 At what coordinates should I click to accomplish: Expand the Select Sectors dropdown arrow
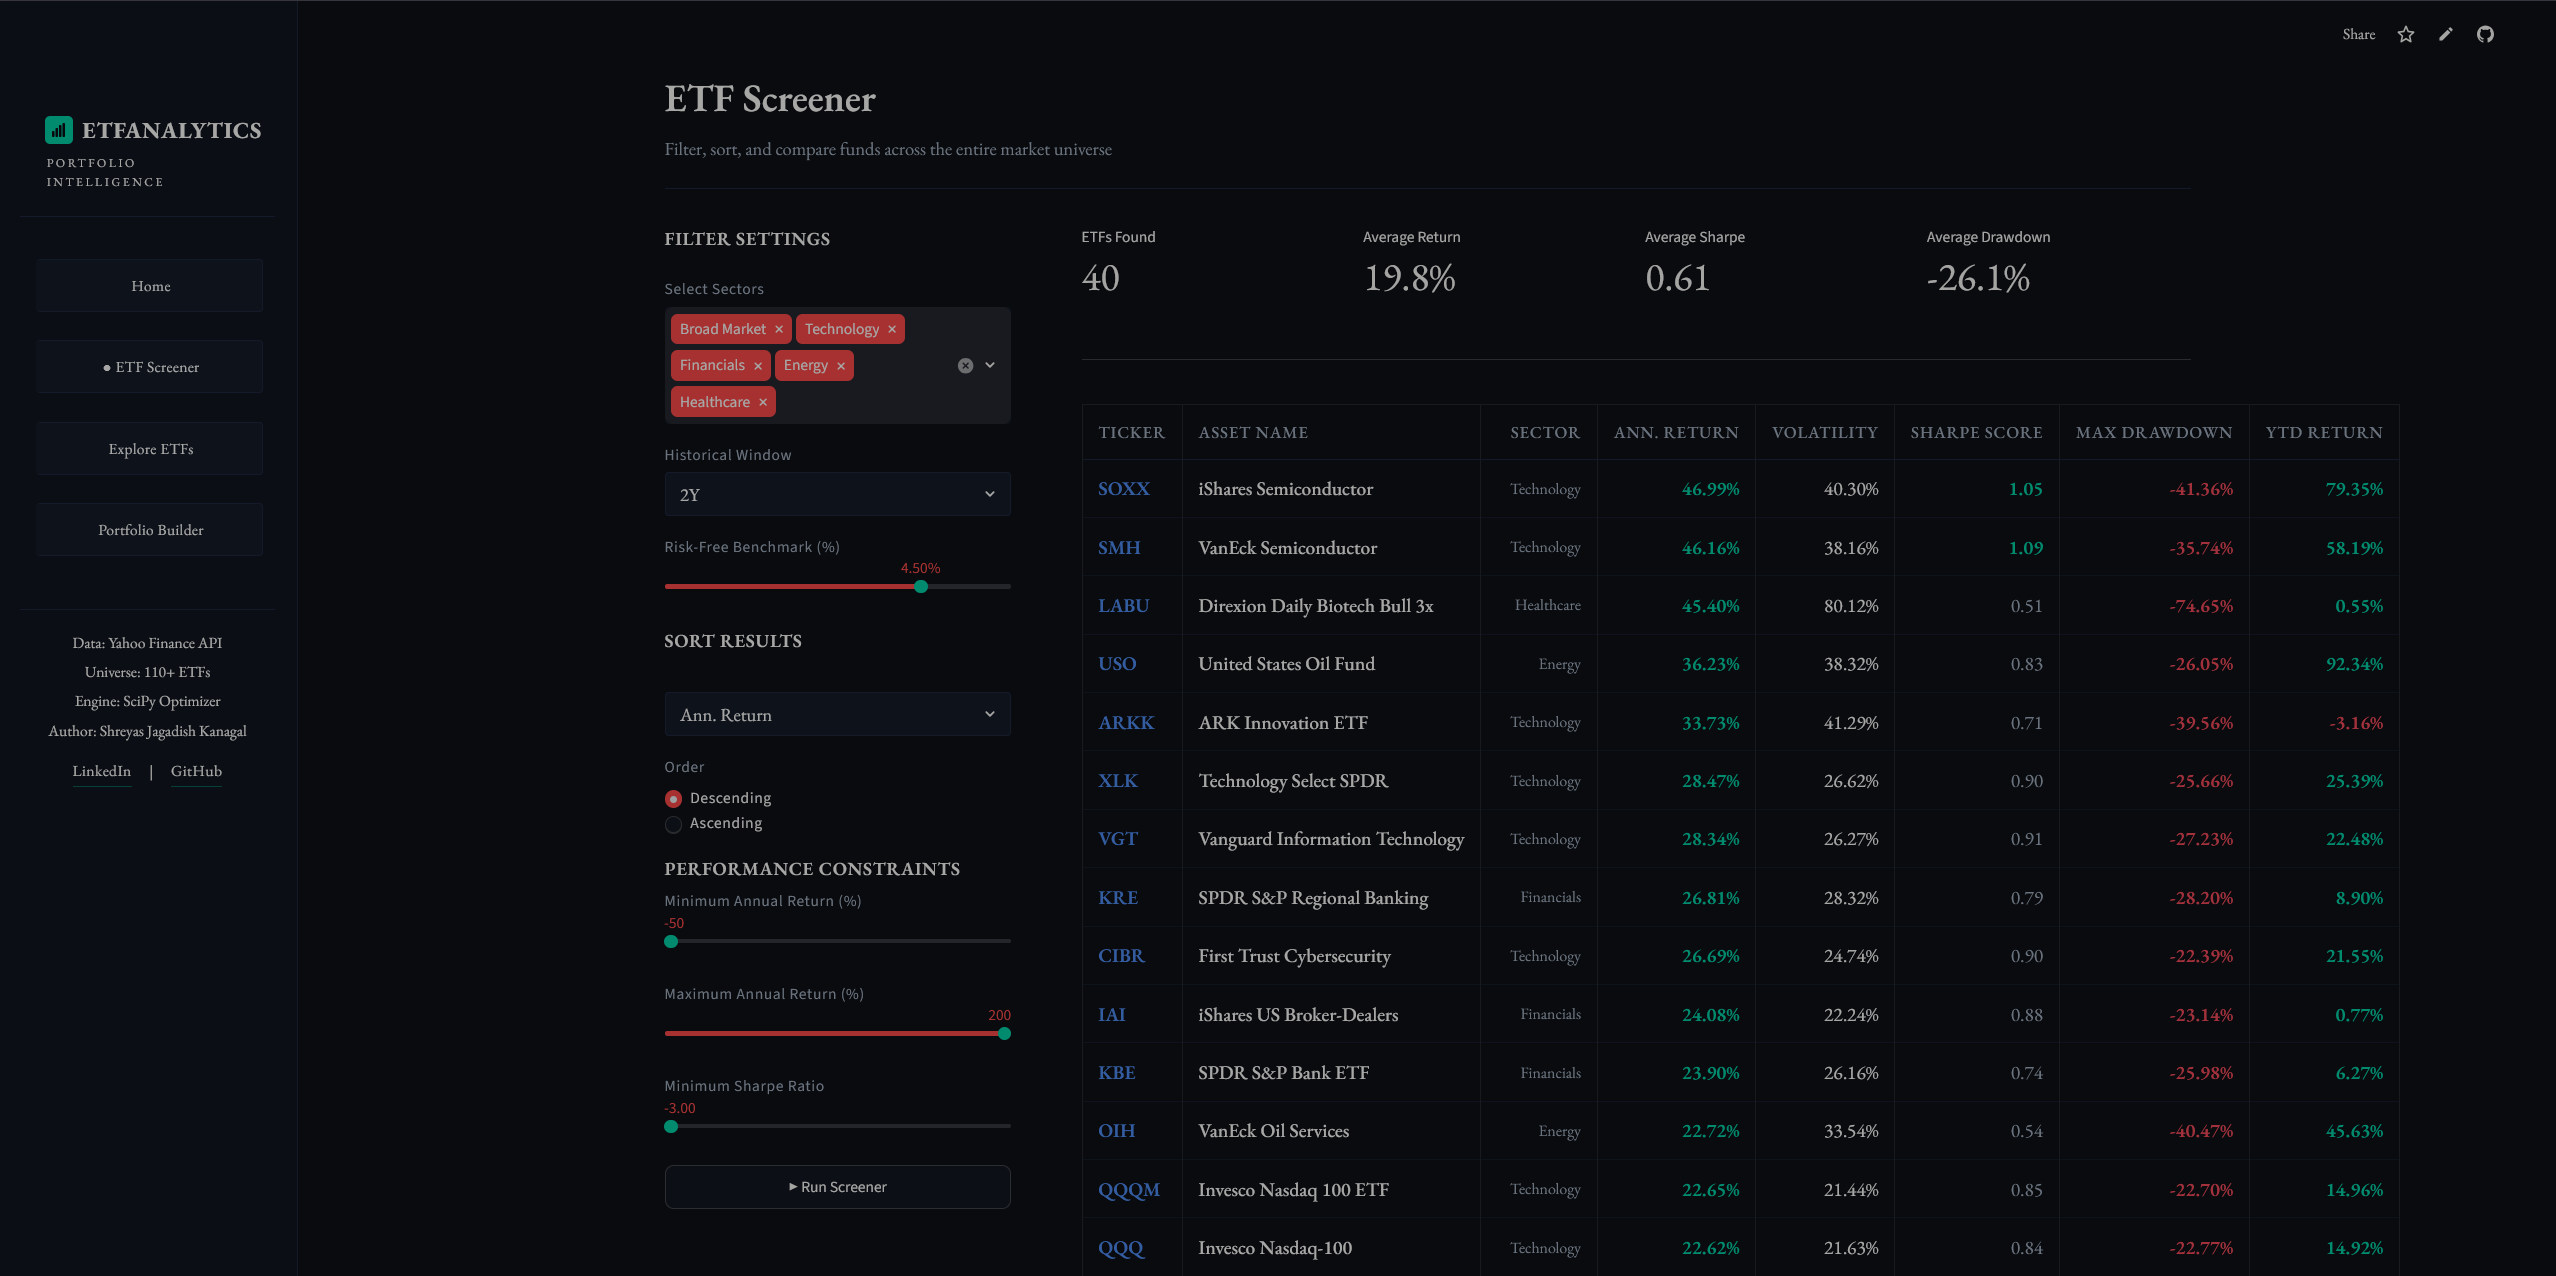pyautogui.click(x=990, y=365)
